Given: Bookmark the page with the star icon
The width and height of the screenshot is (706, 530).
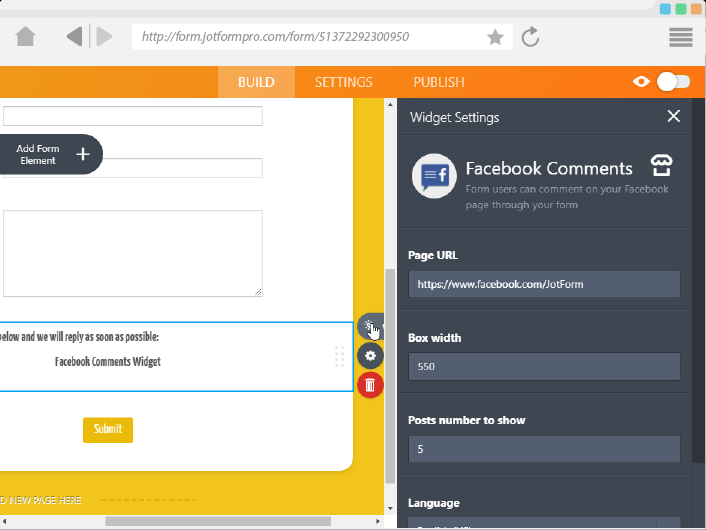Looking at the screenshot, I should [x=495, y=38].
